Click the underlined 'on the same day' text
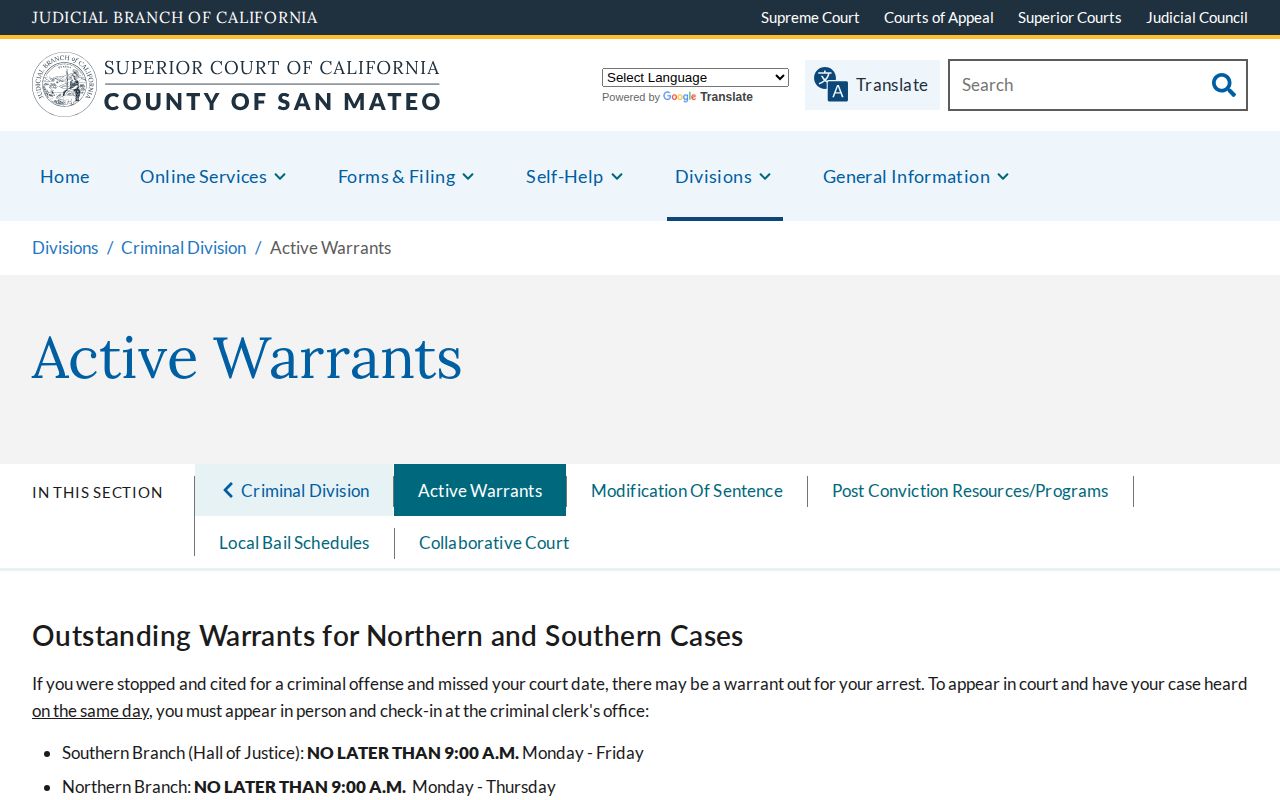Image resolution: width=1280 pixels, height=800 pixels. pyautogui.click(x=91, y=711)
